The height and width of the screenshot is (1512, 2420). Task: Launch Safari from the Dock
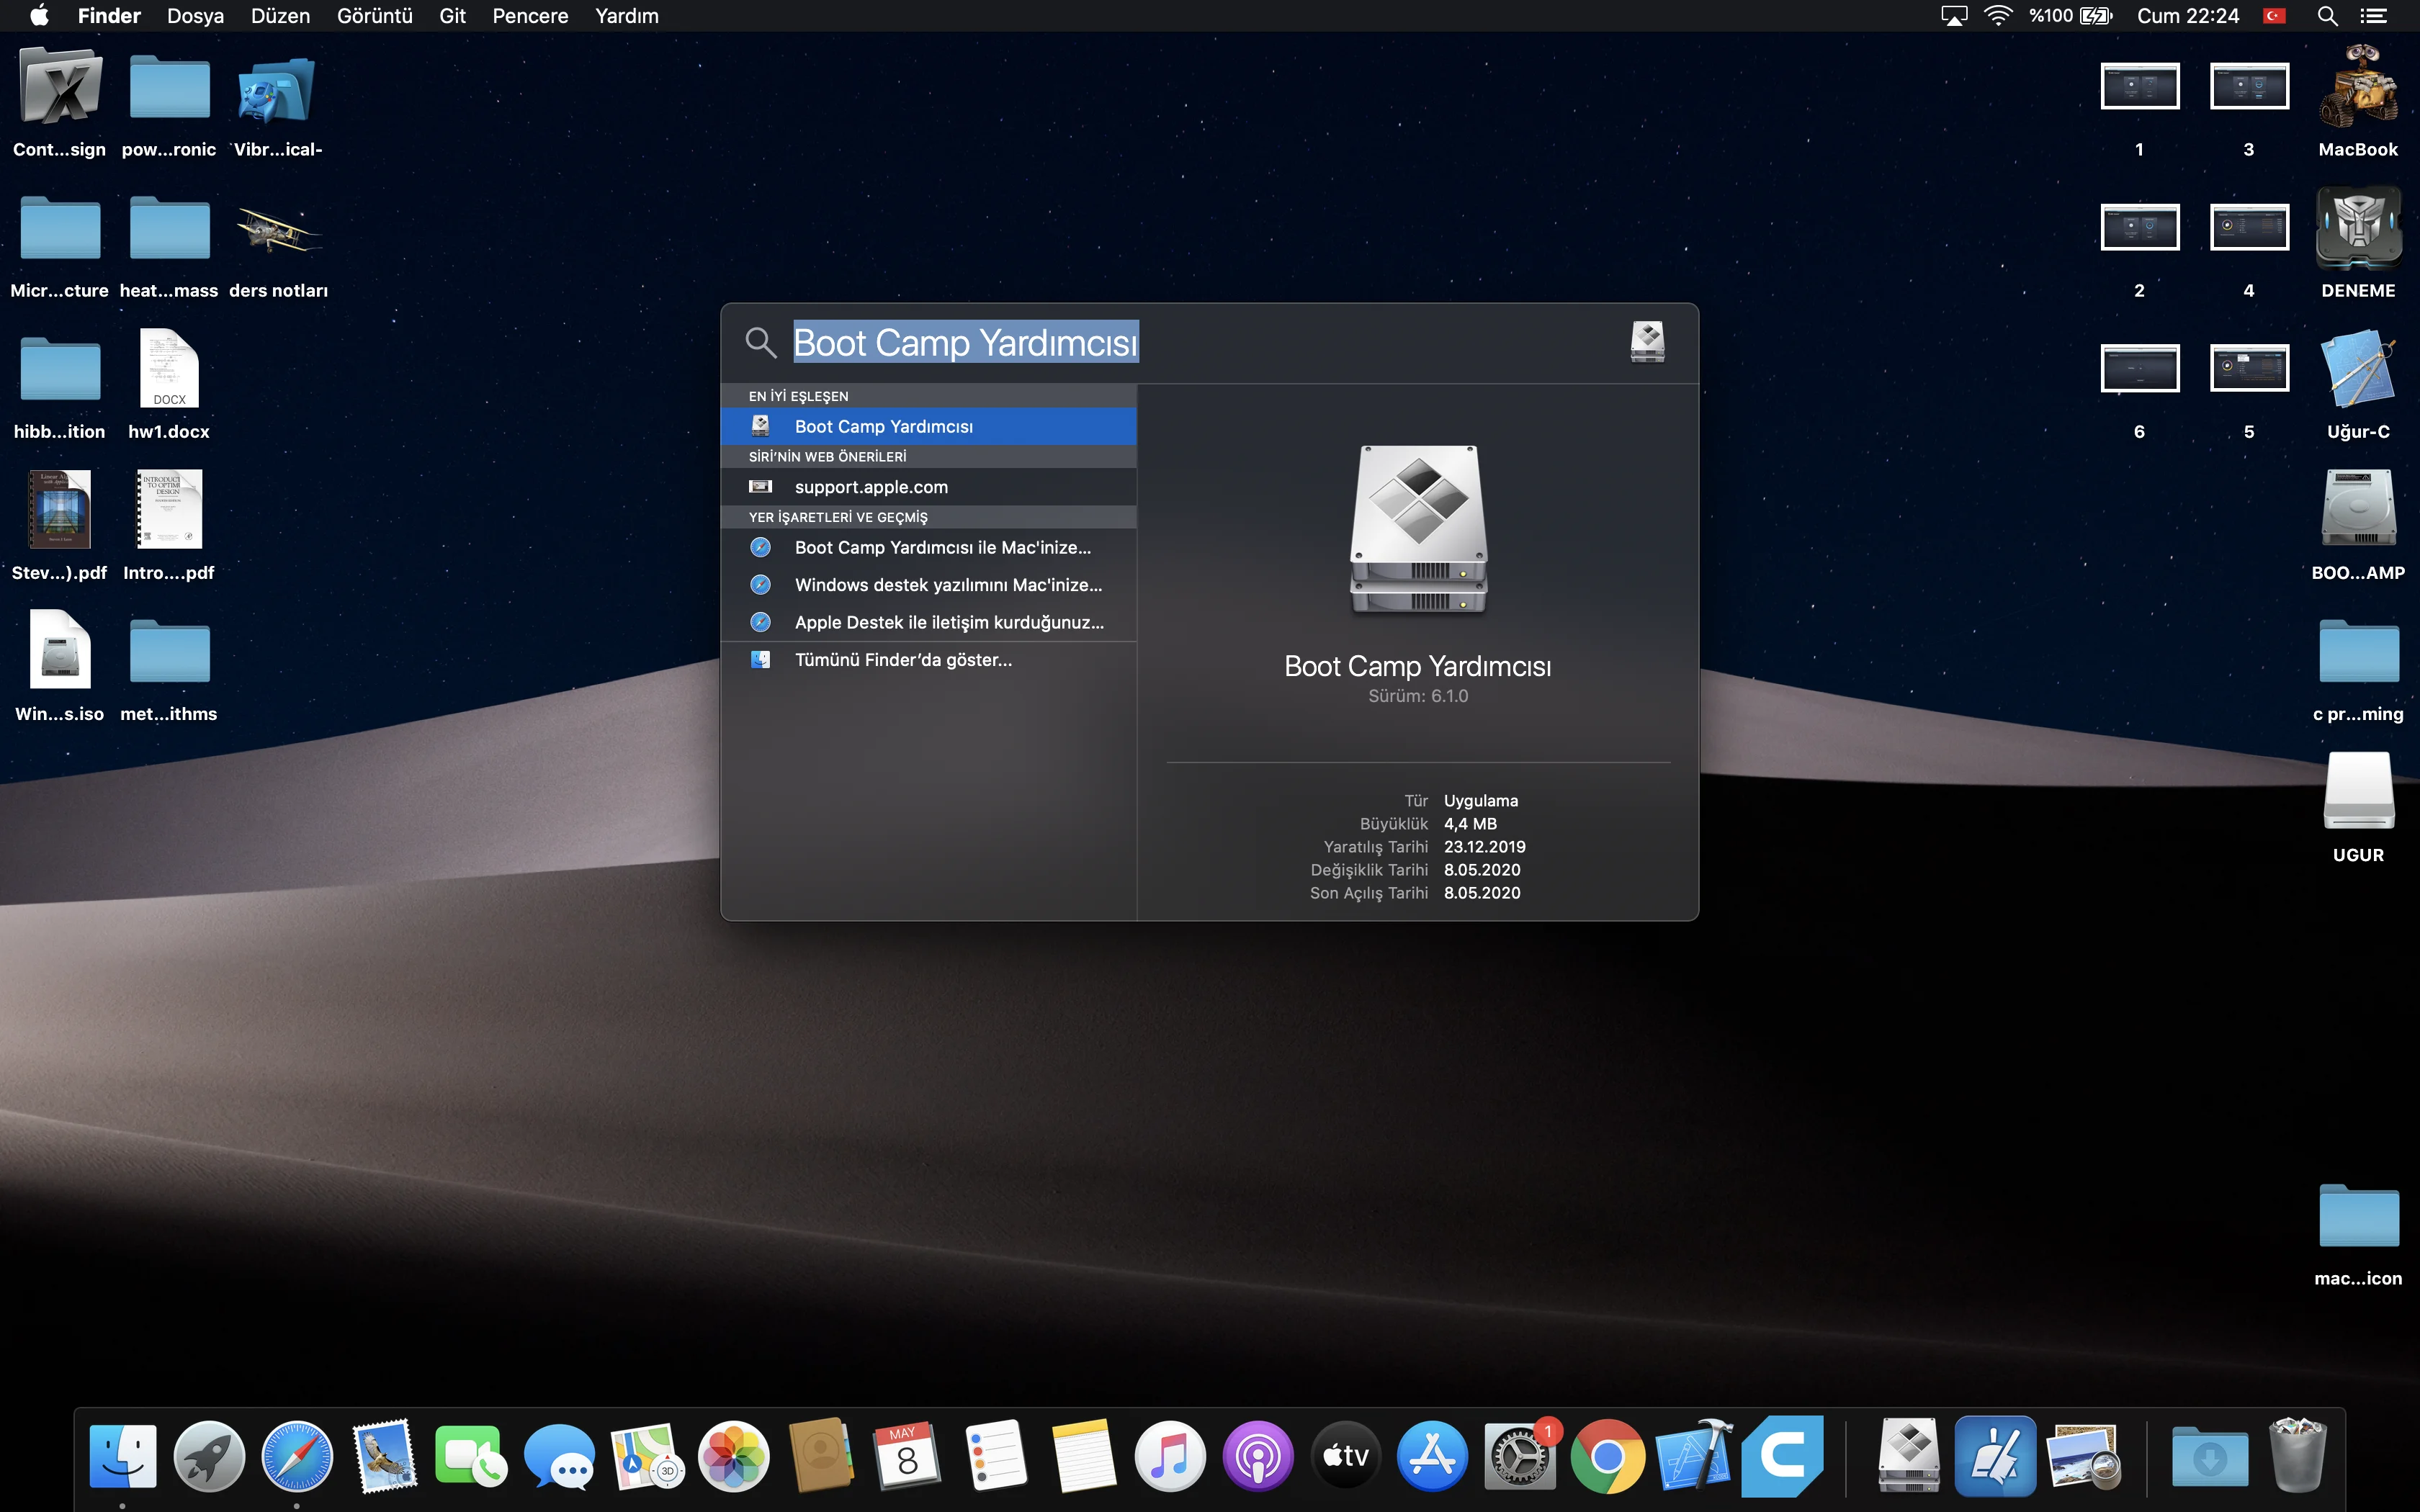(x=297, y=1456)
